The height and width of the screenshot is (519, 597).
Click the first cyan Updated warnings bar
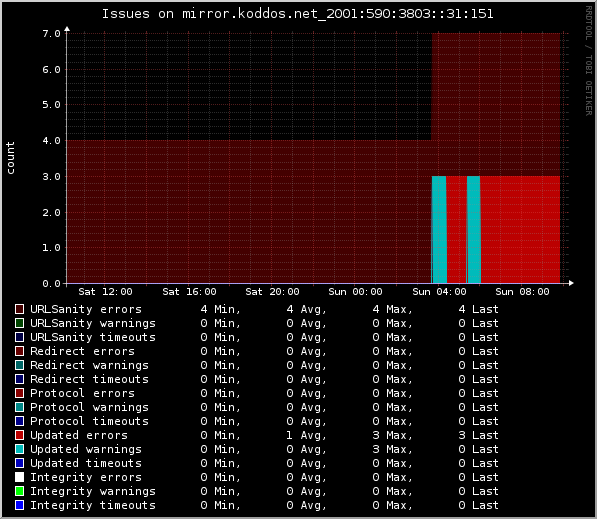point(439,230)
